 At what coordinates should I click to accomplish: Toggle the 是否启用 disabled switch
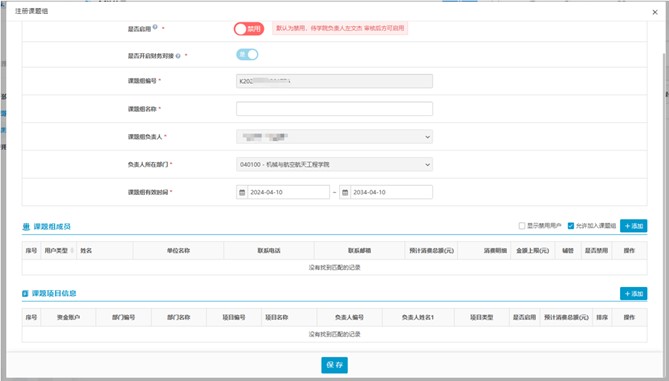[x=249, y=29]
